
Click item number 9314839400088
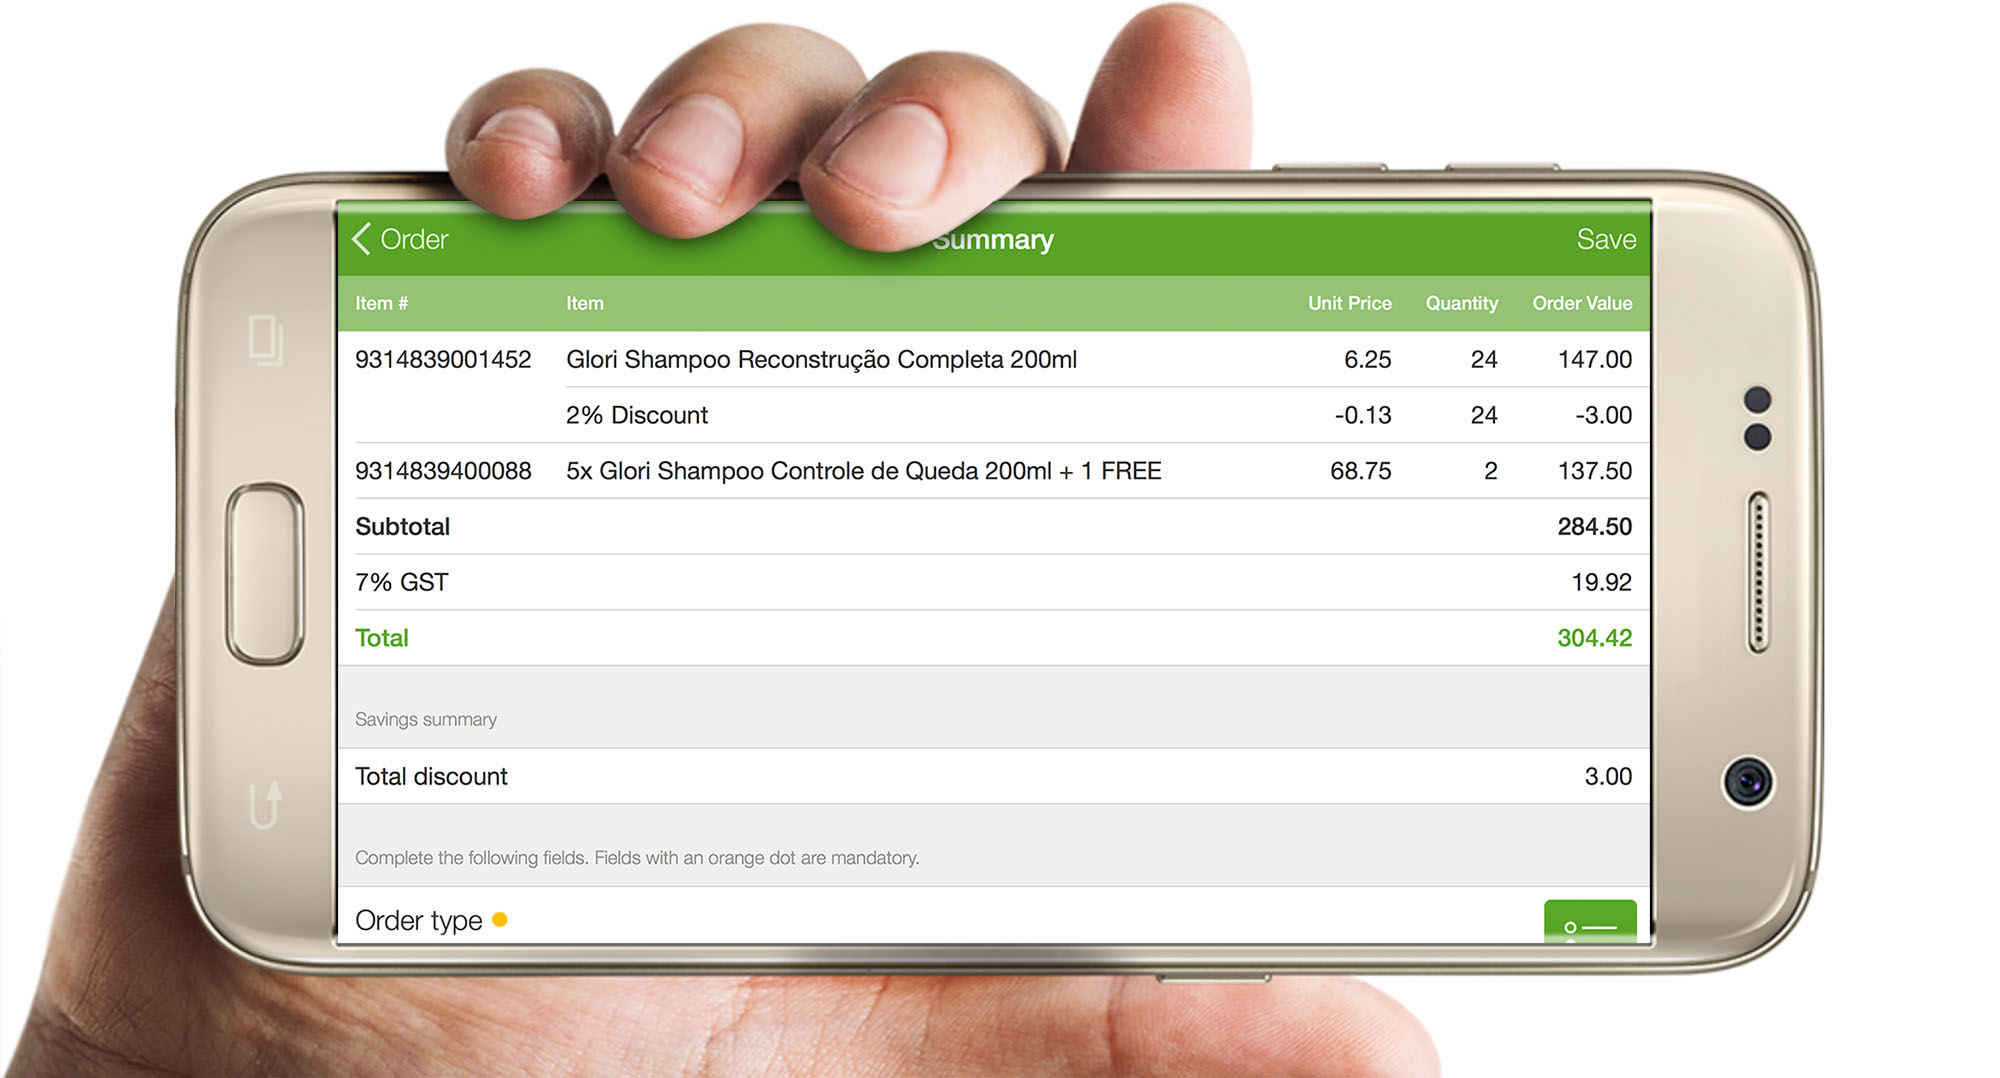443,471
